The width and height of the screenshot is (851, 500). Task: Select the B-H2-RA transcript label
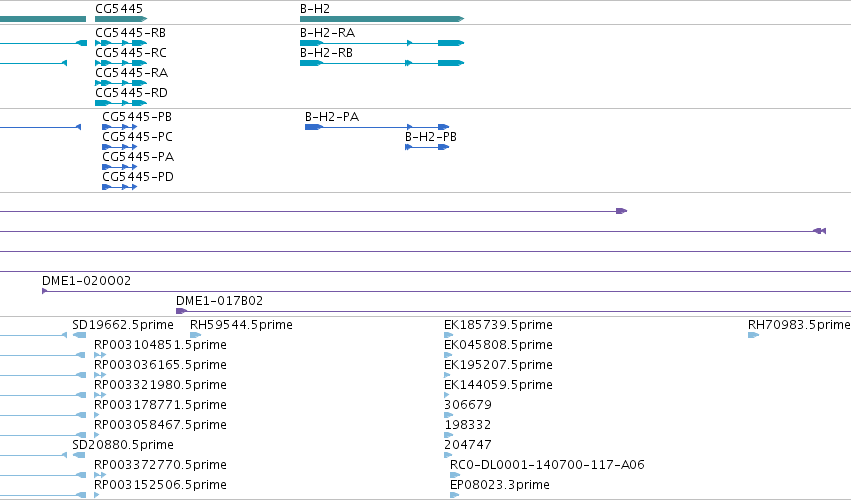[327, 33]
